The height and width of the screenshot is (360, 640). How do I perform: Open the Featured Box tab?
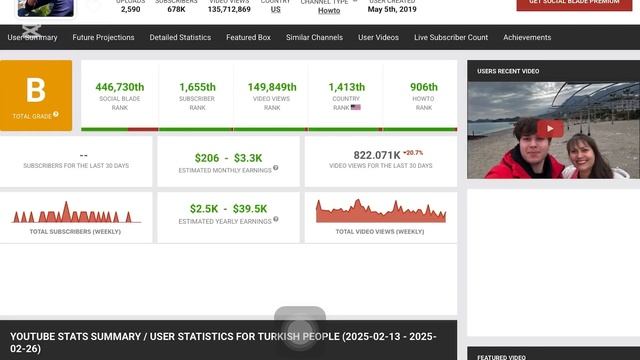coord(248,37)
